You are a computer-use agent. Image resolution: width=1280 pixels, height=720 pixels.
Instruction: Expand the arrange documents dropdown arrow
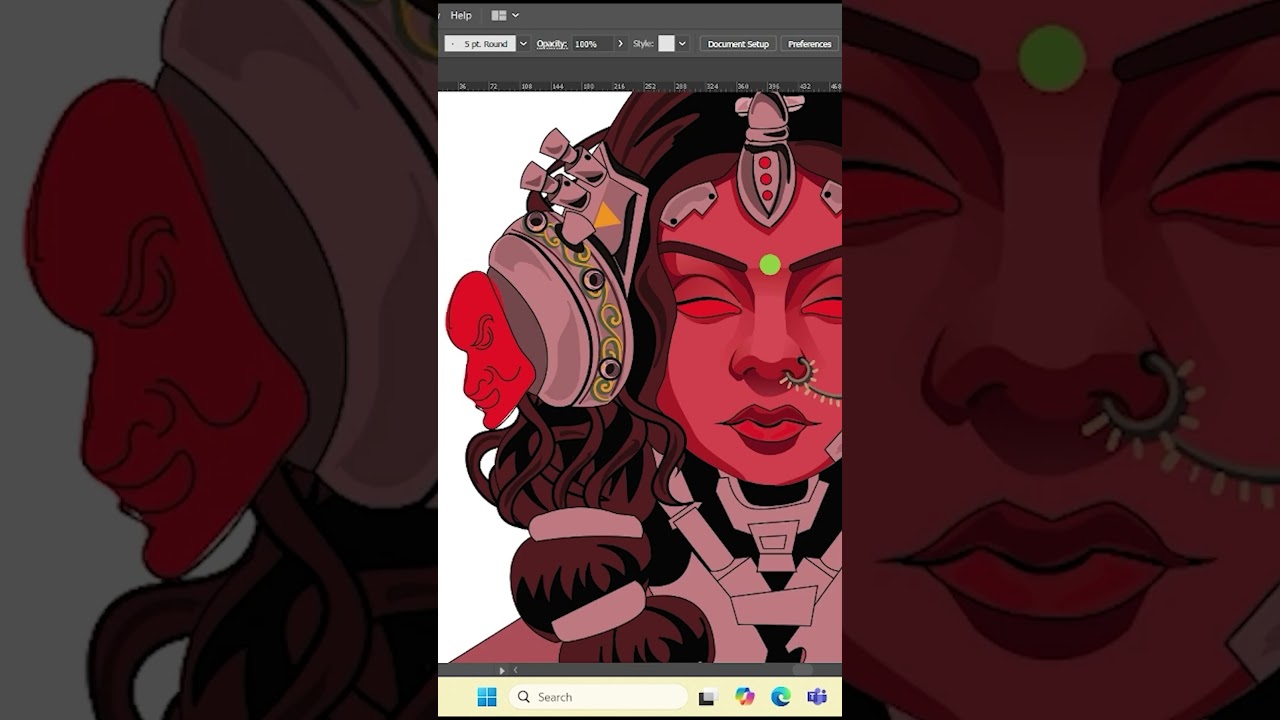(x=516, y=15)
